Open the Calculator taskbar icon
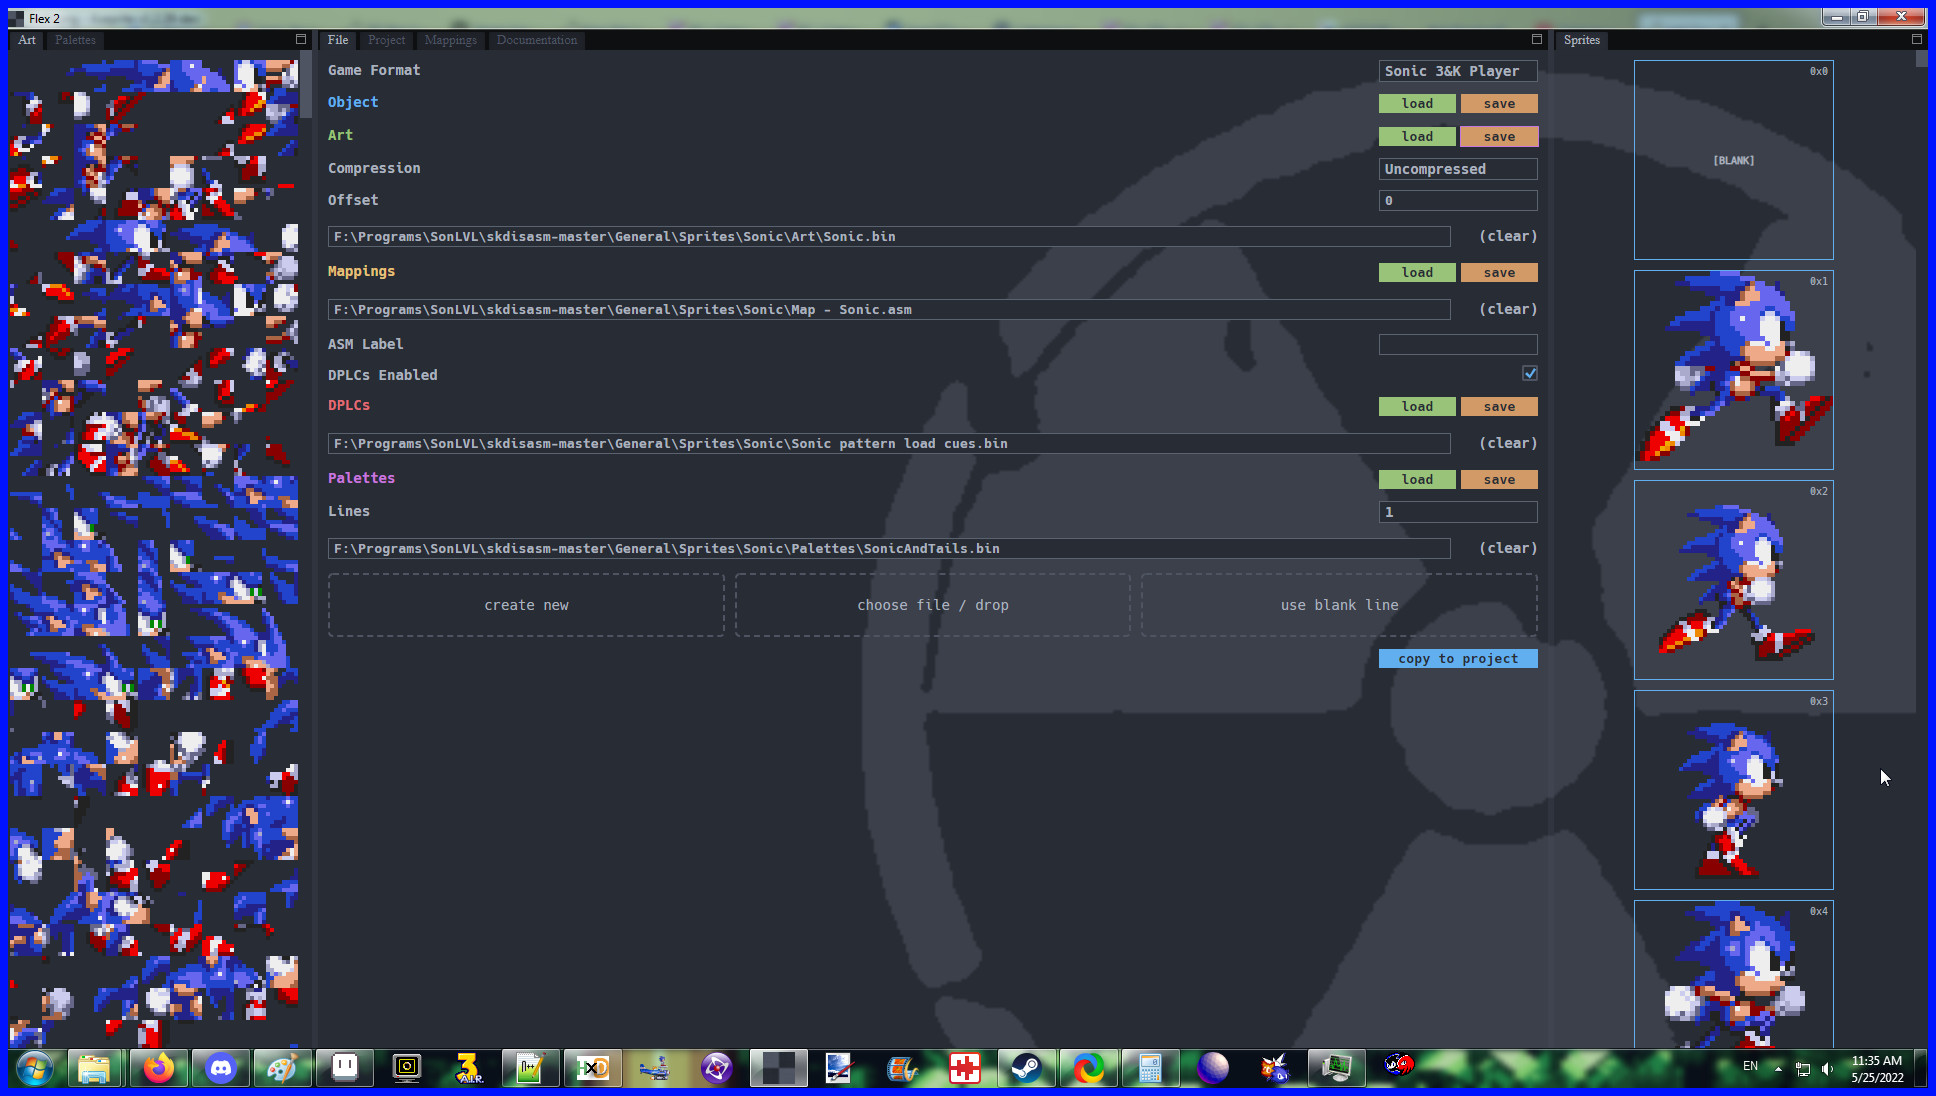 pyautogui.click(x=1150, y=1068)
